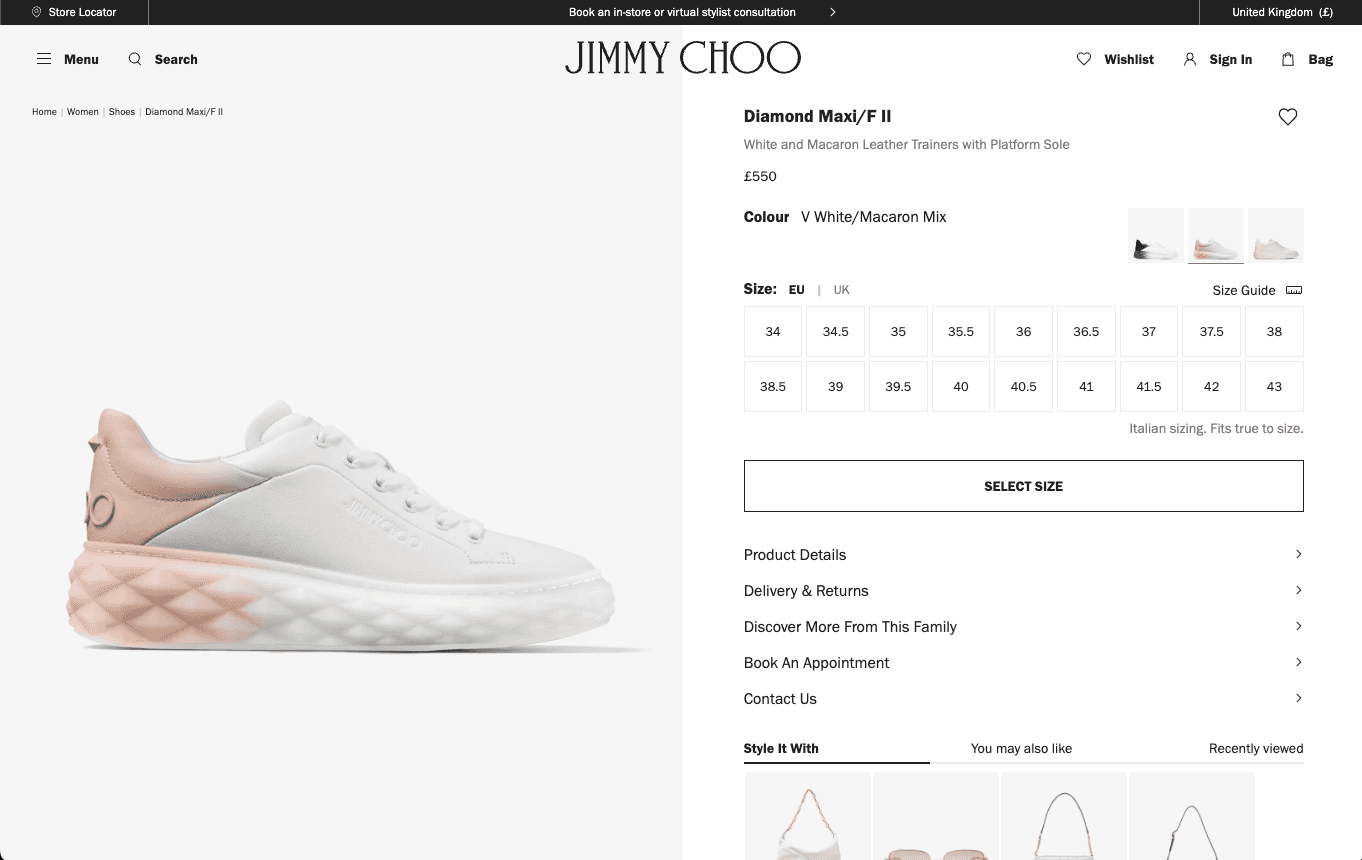Select EU size 36

click(x=1023, y=331)
